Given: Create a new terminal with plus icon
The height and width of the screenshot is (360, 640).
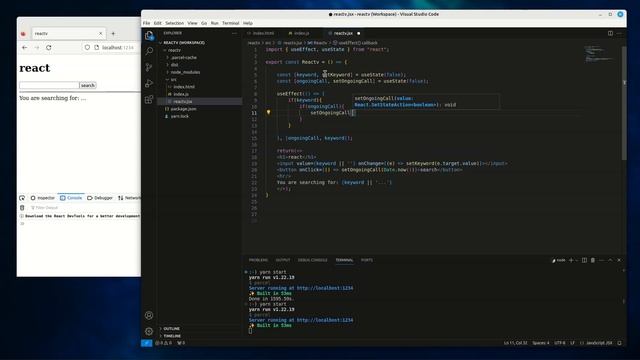Looking at the screenshot, I should coord(571,260).
